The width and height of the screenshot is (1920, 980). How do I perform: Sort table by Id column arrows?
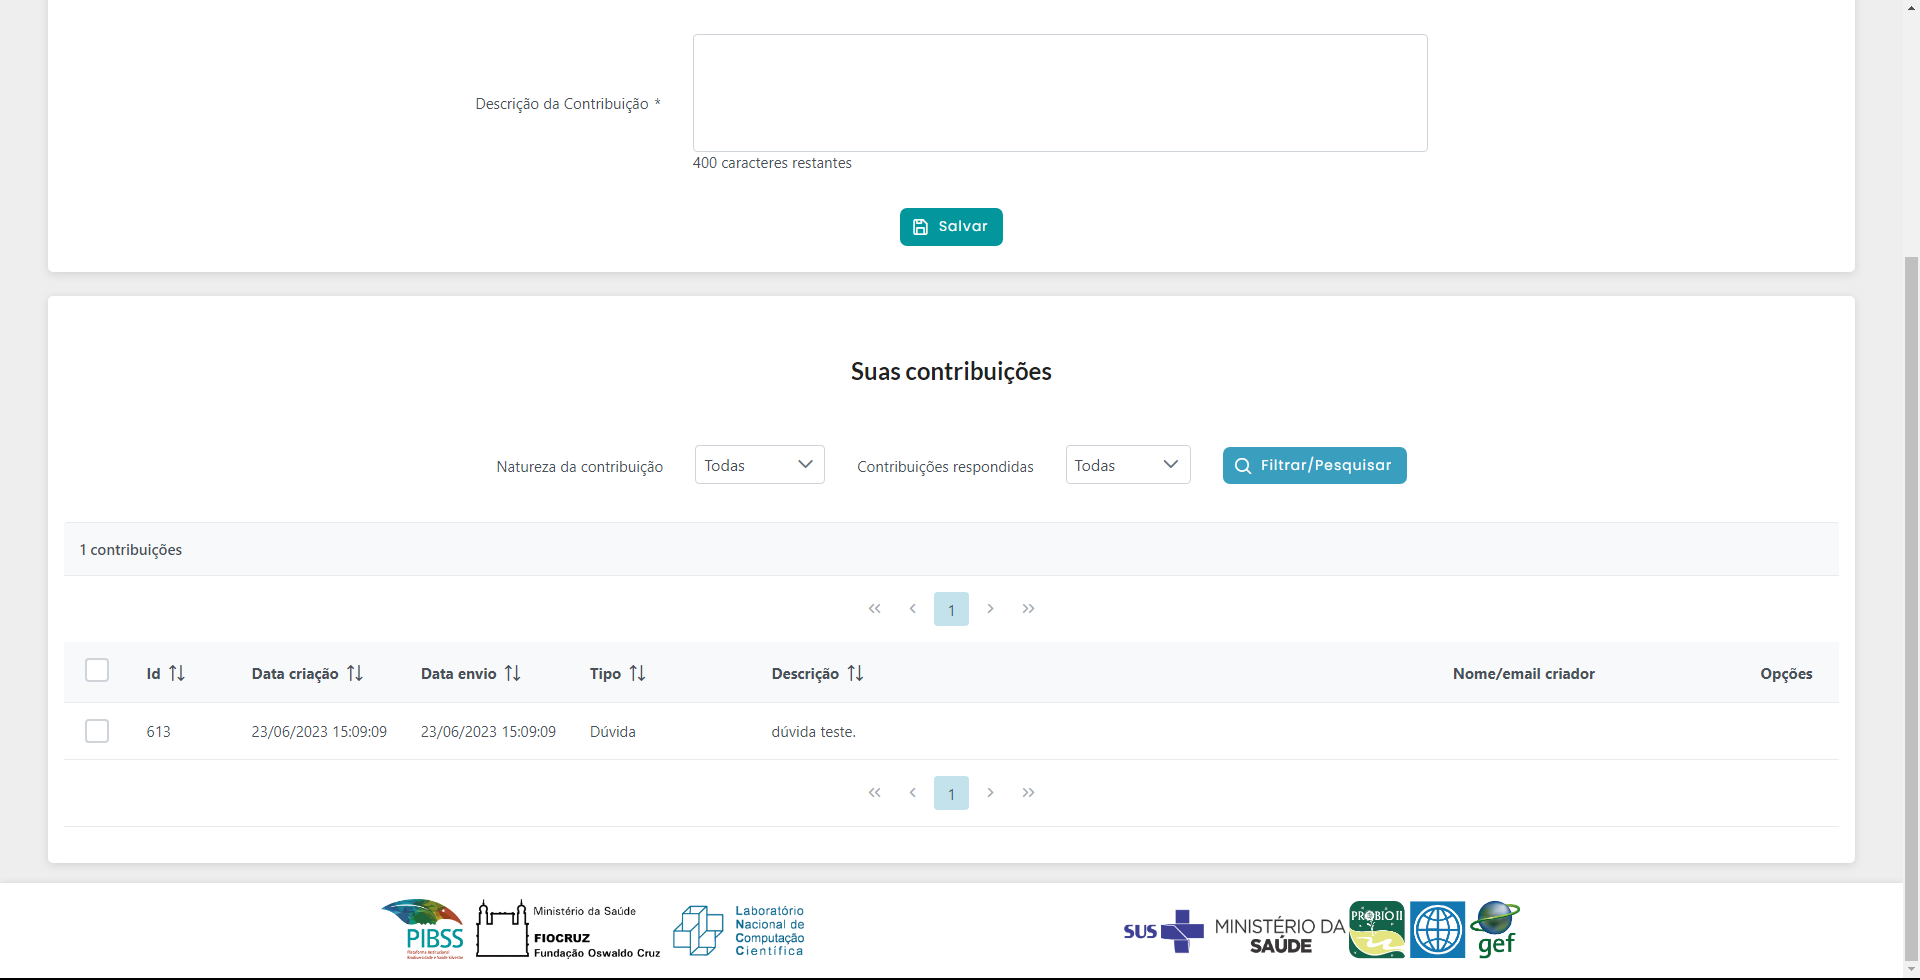click(x=177, y=674)
